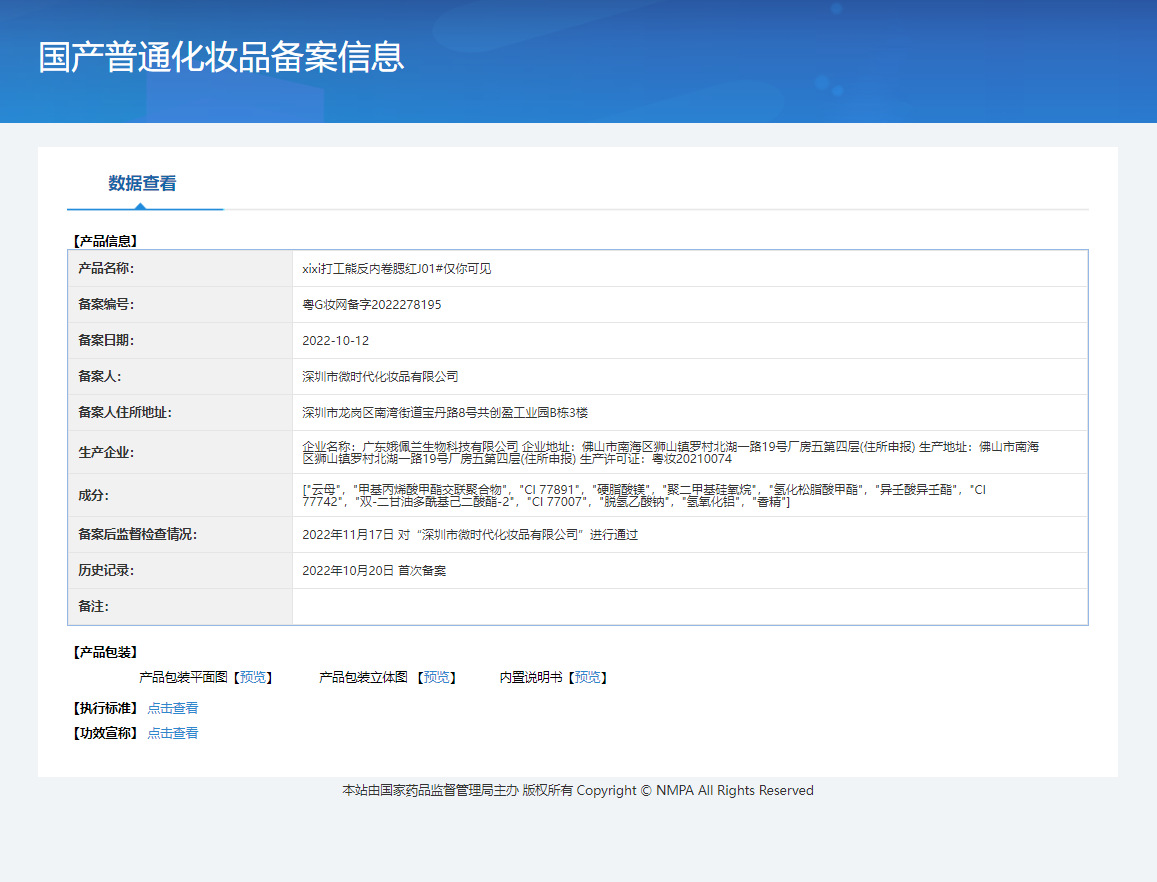Select the 备案人 company name 深圳市微时代化妆品有限公司
This screenshot has height=882, width=1157.
(380, 377)
